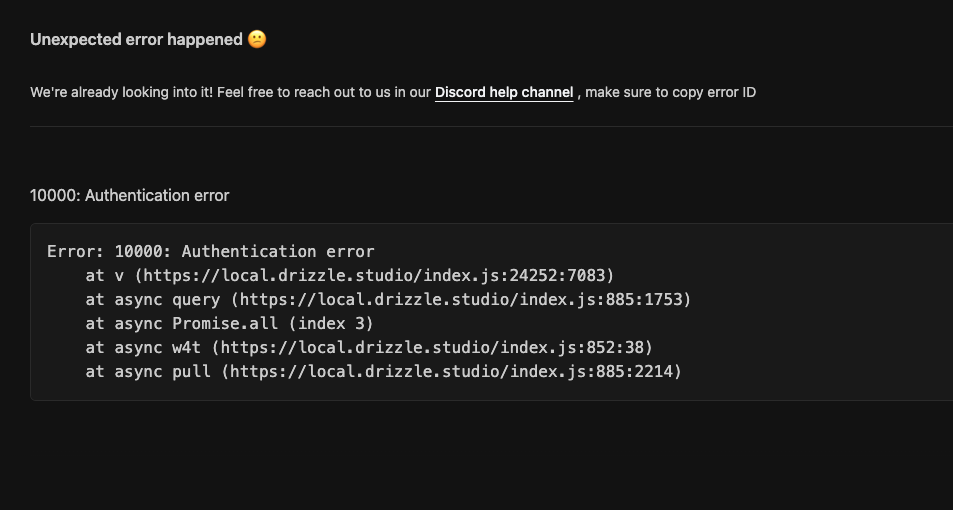Viewport: 953px width, 510px height.
Task: Click the '10000: Authentication error' title above code block
Action: (130, 196)
